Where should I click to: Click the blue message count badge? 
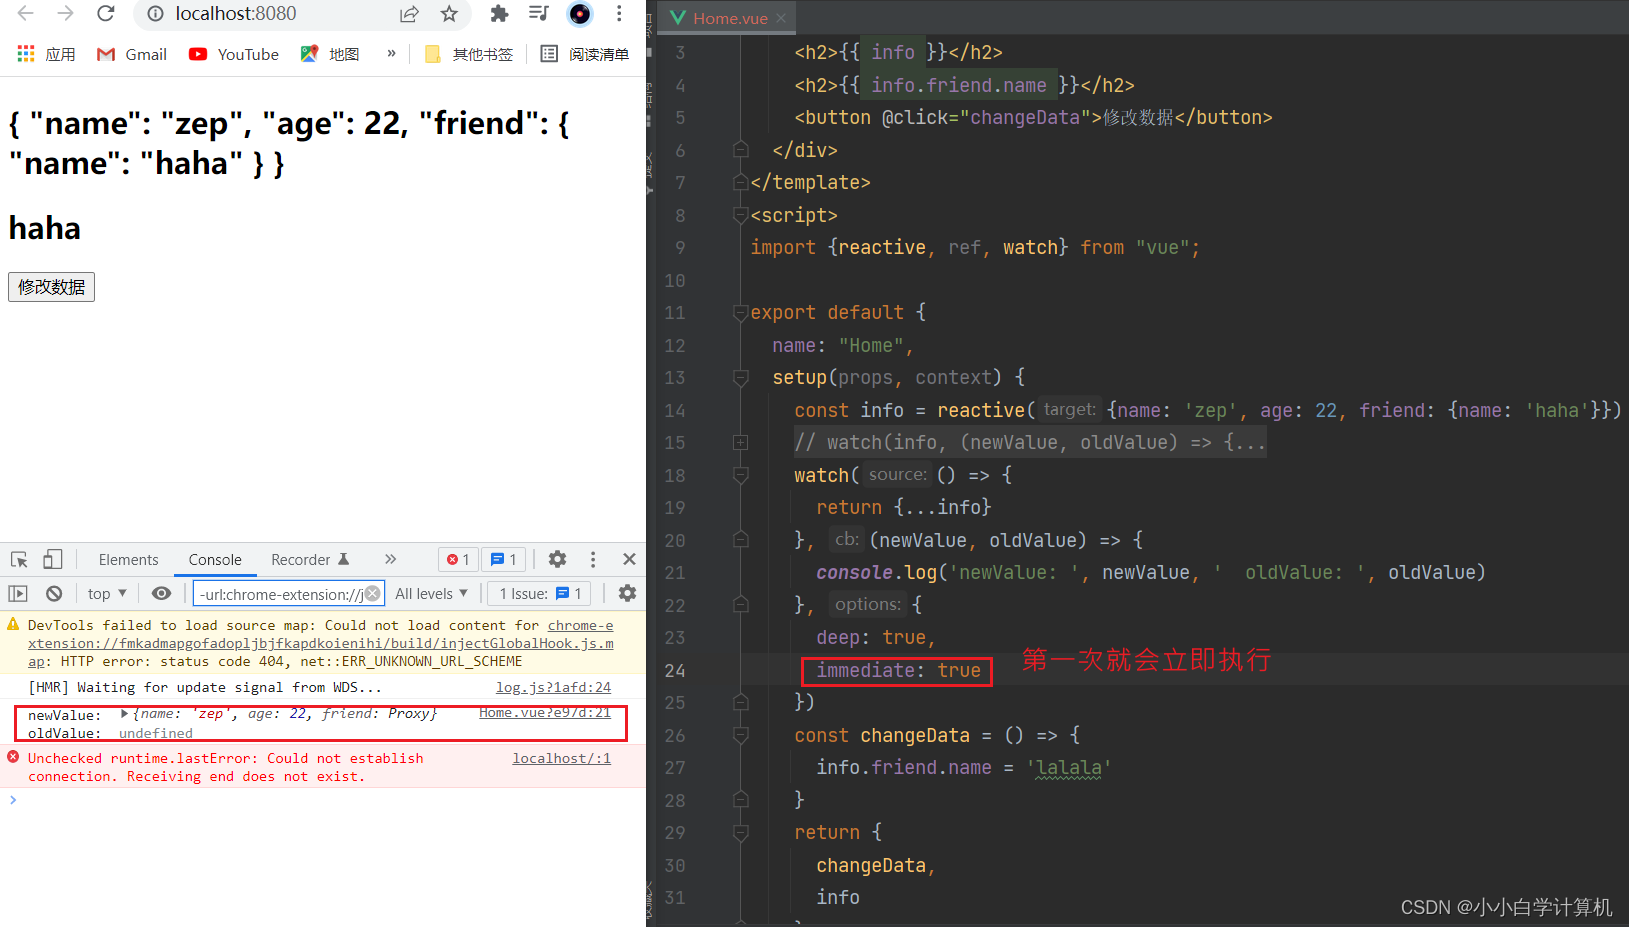pos(504,560)
